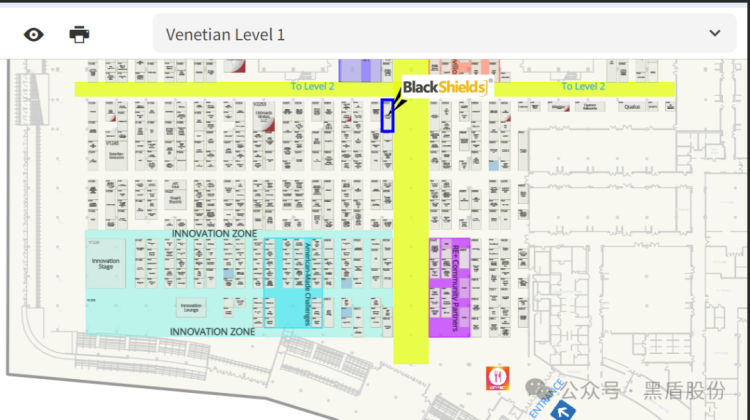Image resolution: width=750 pixels, height=420 pixels.
Task: Select the Innovation Lounge booth
Action: [191, 307]
